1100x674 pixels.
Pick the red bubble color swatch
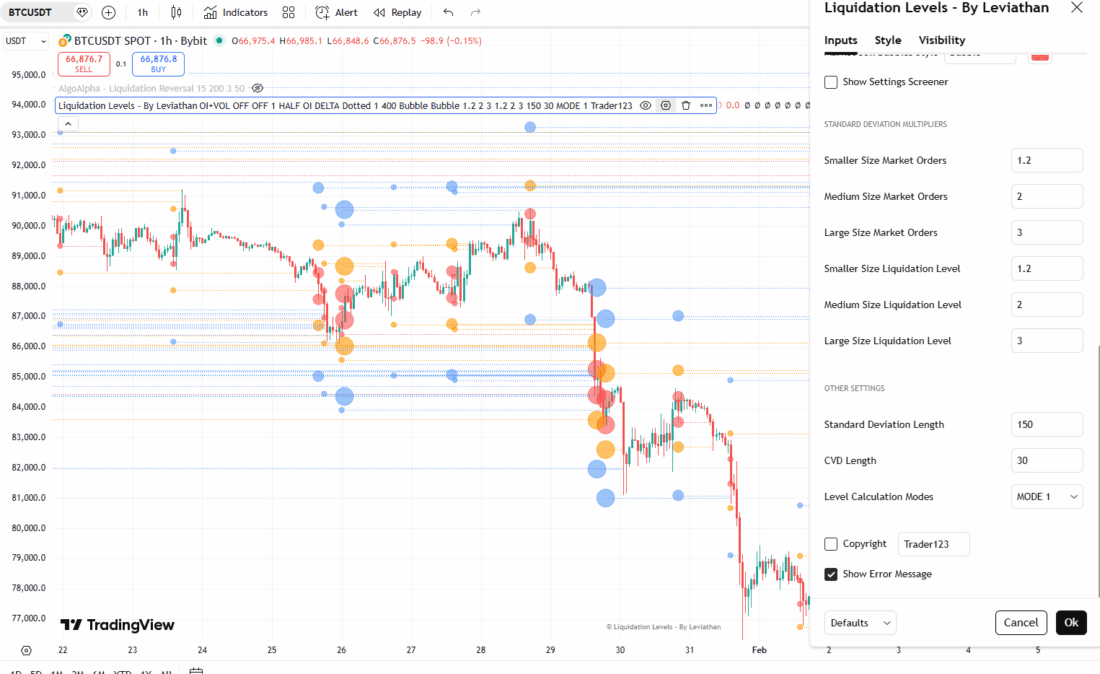point(1040,56)
